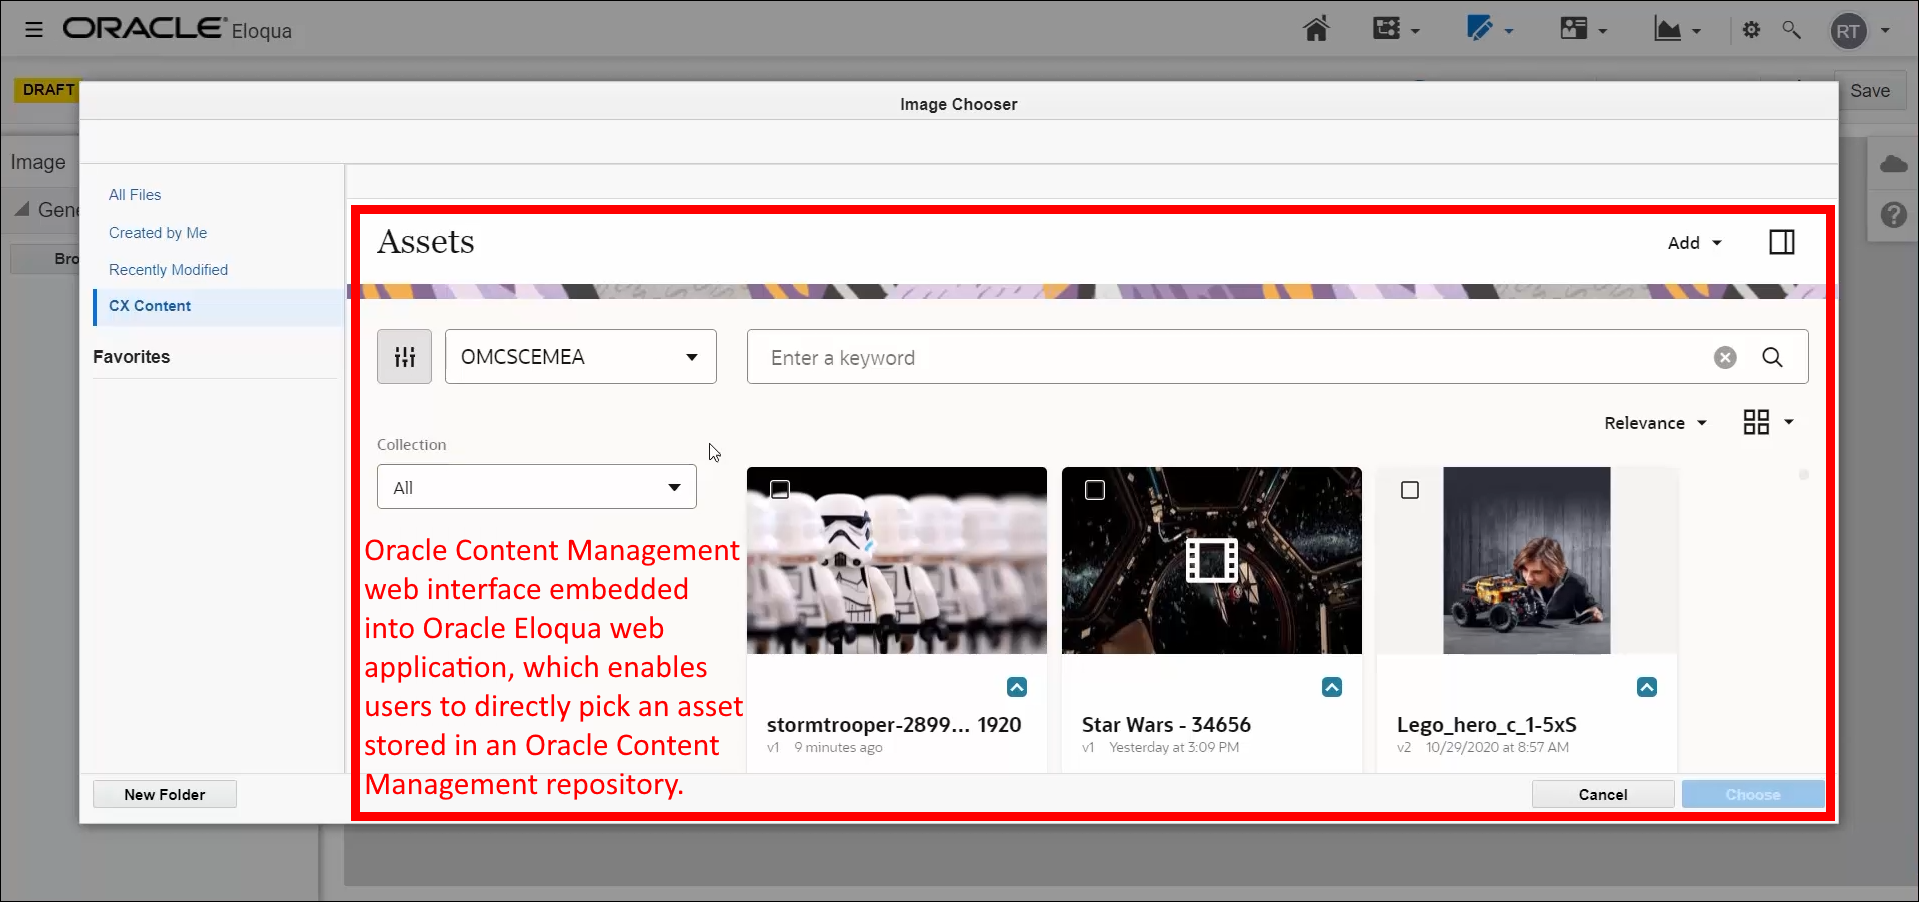Viewport: 1919px width, 902px height.
Task: Click the blue Assets pencil icon
Action: point(1481,29)
